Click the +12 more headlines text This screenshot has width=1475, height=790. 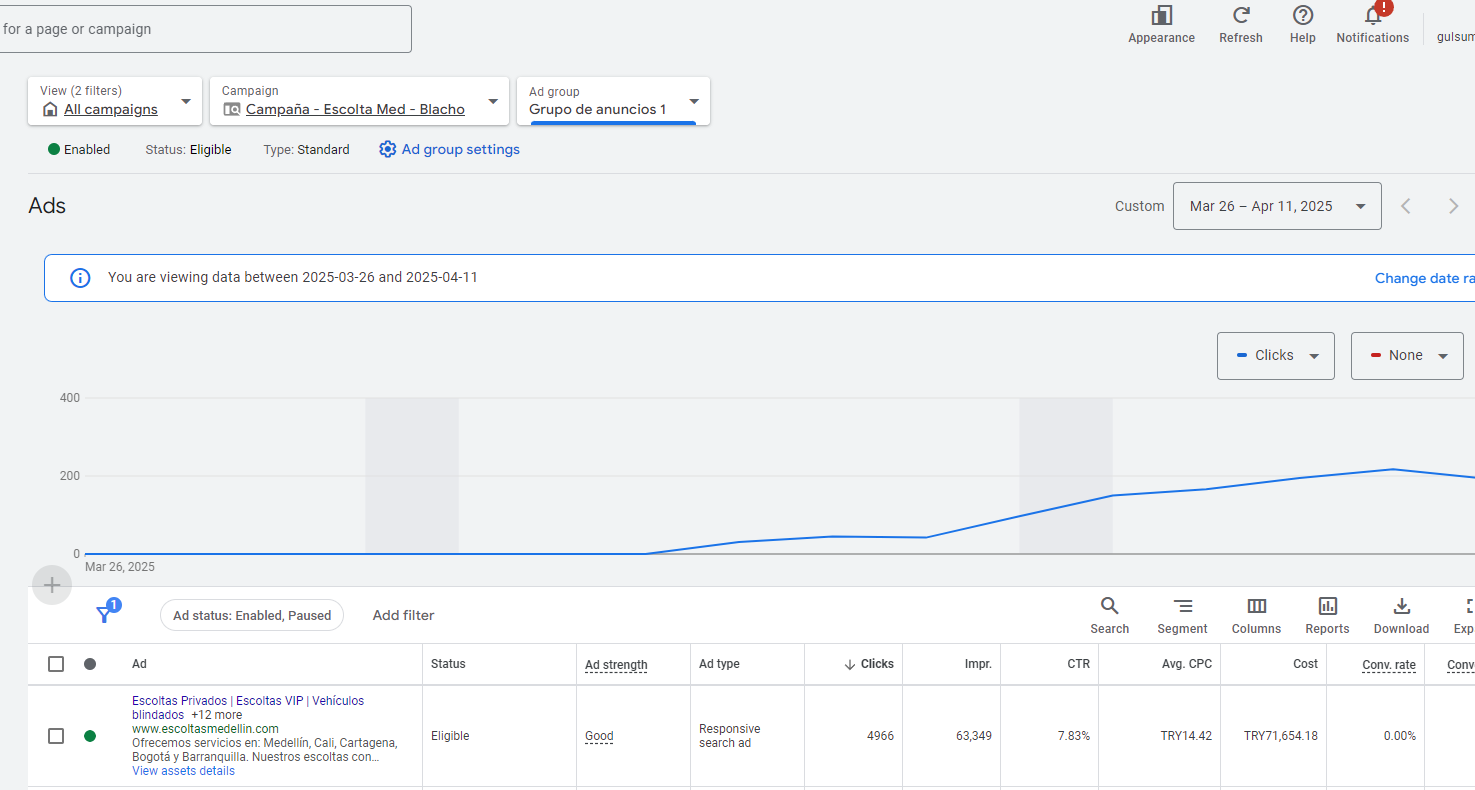216,715
